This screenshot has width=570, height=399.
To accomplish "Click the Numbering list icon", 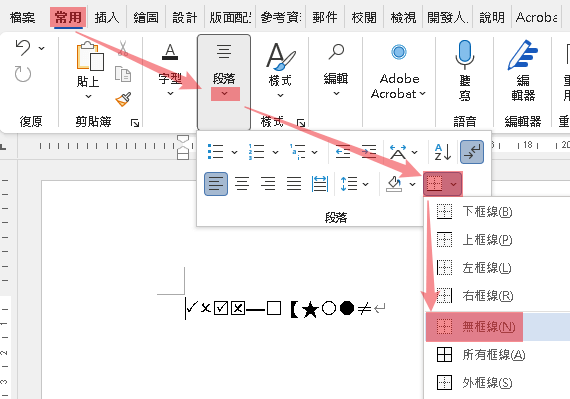I will [x=256, y=152].
